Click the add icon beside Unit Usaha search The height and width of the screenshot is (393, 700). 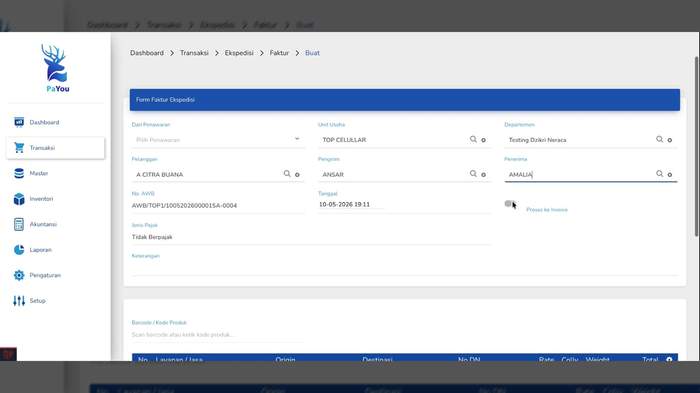coord(483,140)
